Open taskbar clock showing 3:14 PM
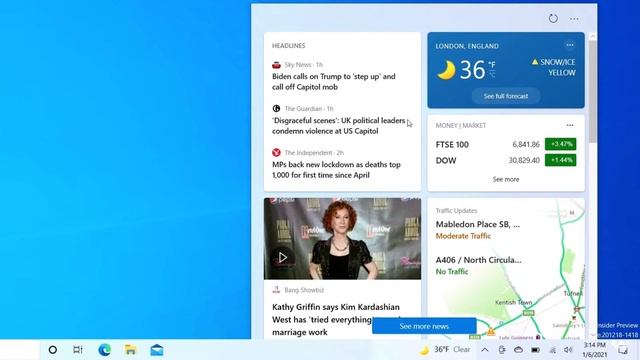 pyautogui.click(x=595, y=350)
